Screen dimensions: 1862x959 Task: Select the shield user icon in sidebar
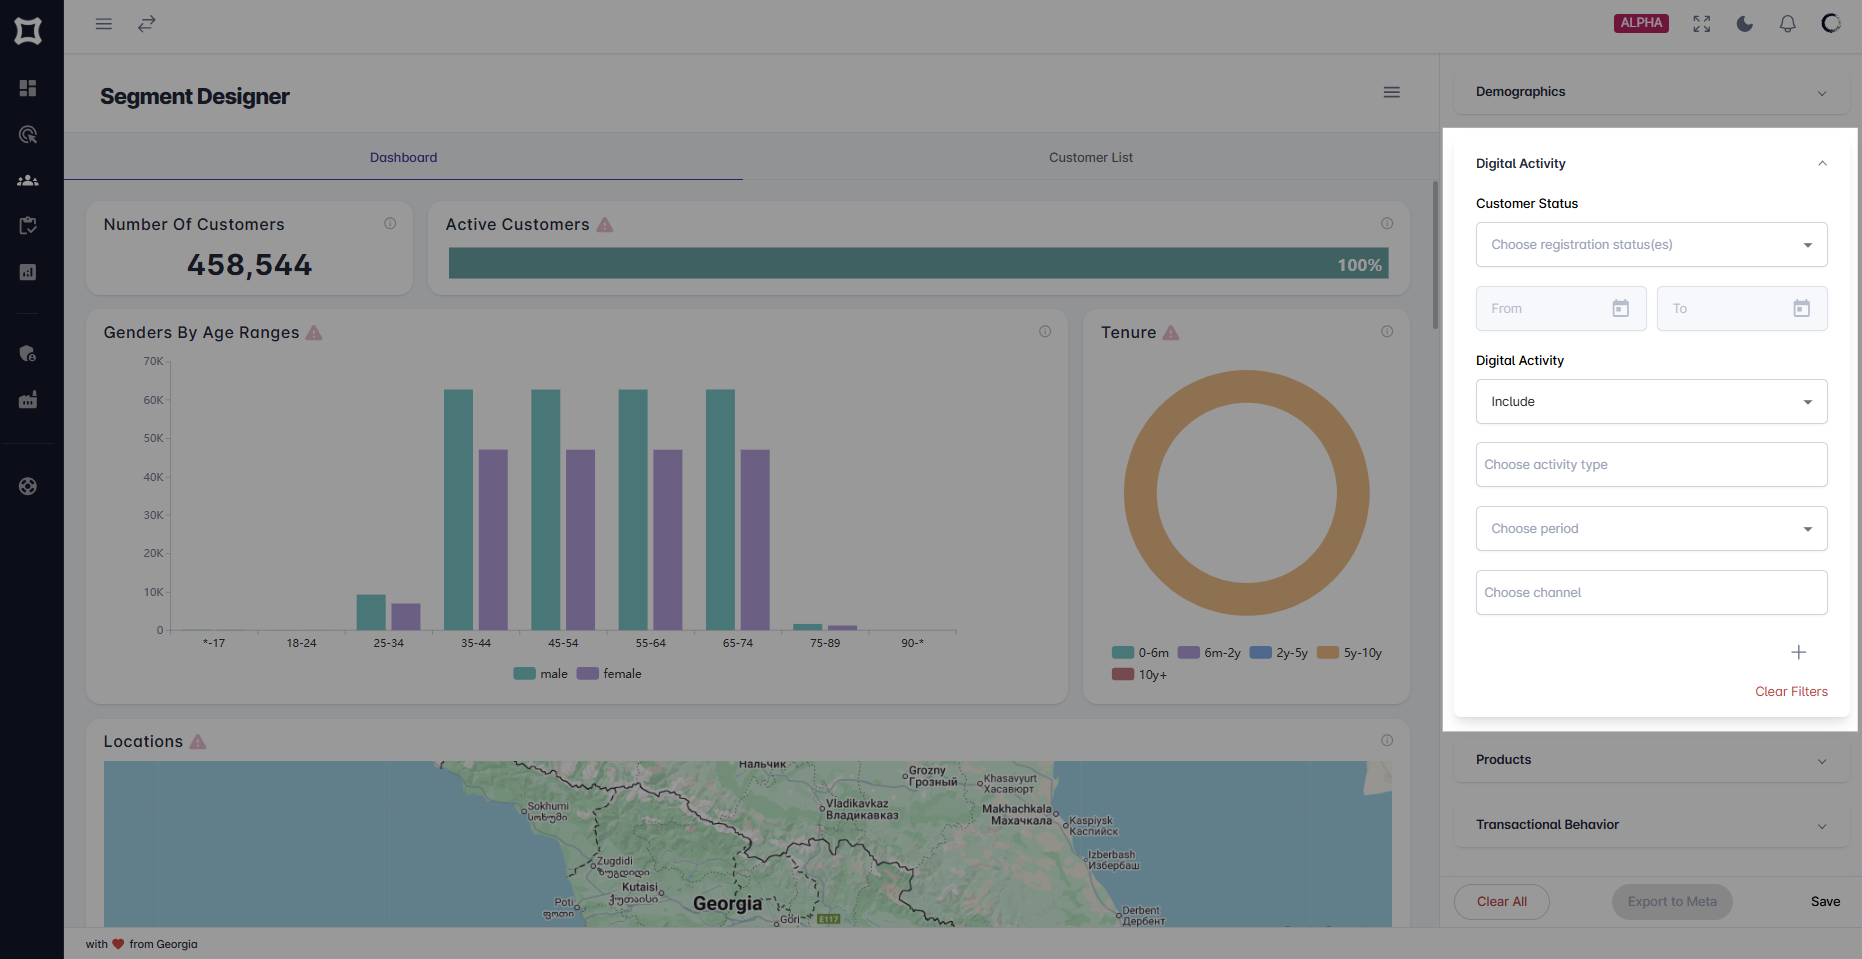click(x=28, y=353)
